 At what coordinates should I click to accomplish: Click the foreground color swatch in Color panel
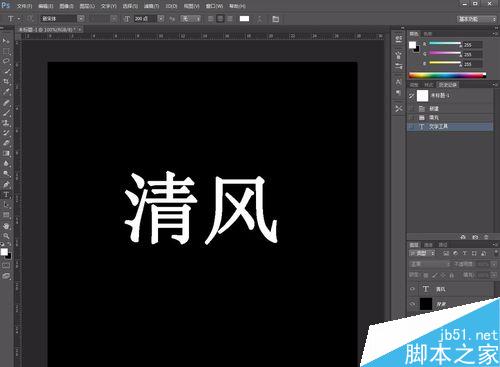click(413, 45)
